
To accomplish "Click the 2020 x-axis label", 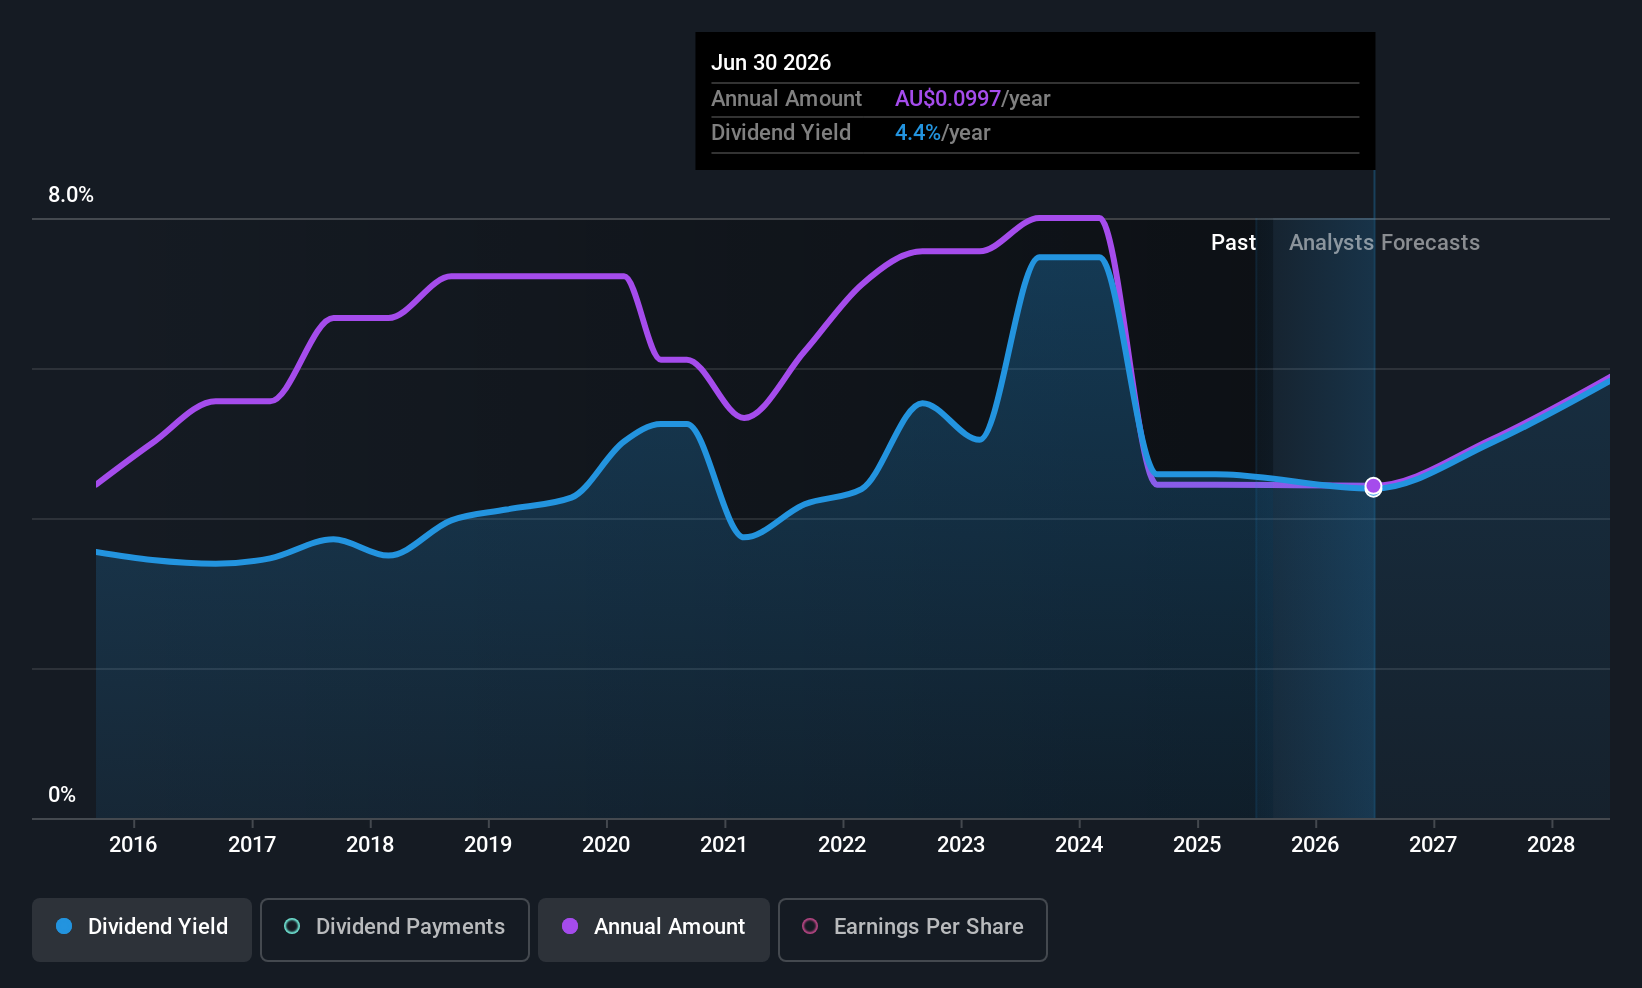I will pyautogui.click(x=606, y=845).
